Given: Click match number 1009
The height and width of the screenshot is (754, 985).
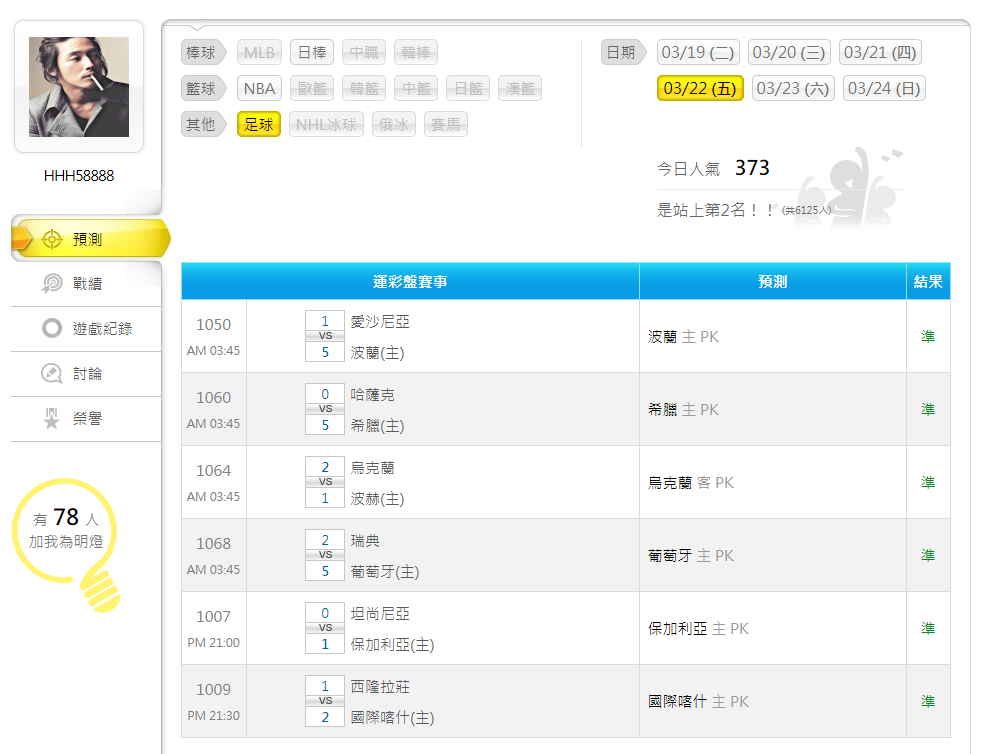Looking at the screenshot, I should (x=214, y=689).
